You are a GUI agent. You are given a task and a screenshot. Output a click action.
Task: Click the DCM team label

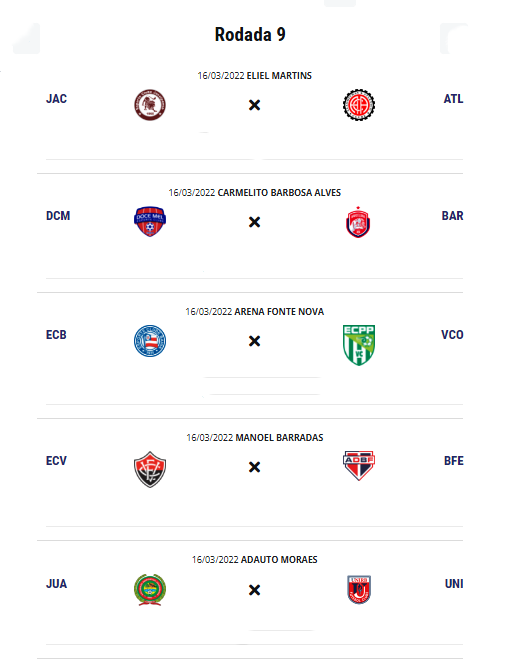coord(58,215)
